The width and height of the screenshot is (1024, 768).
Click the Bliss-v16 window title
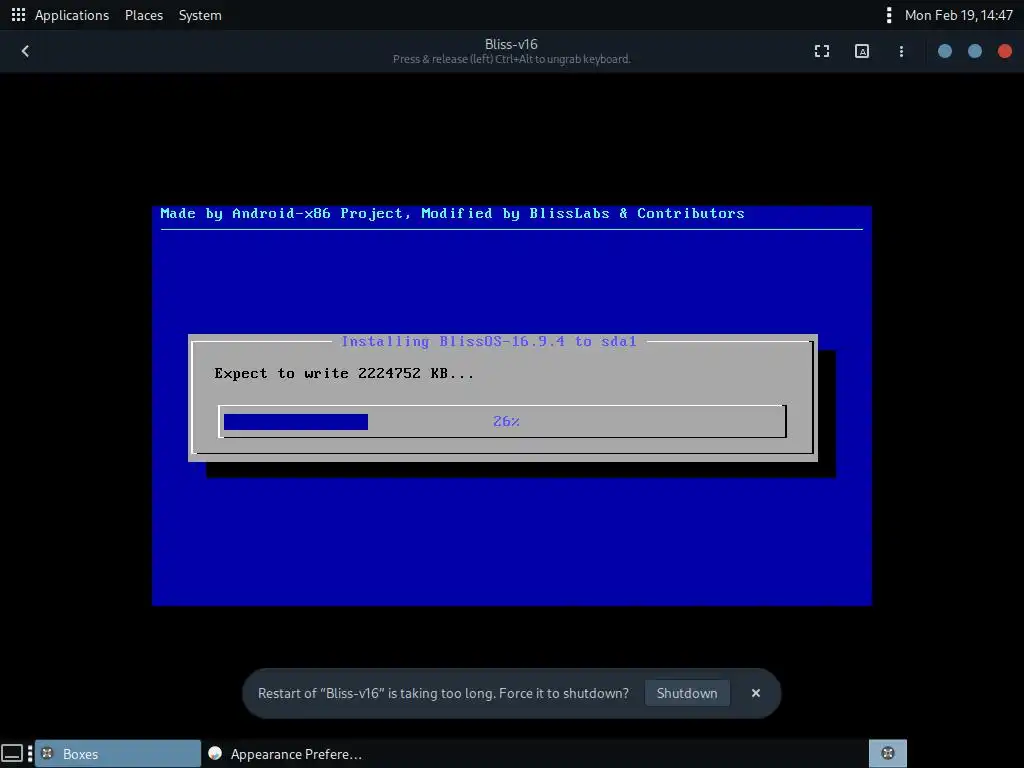tap(511, 44)
